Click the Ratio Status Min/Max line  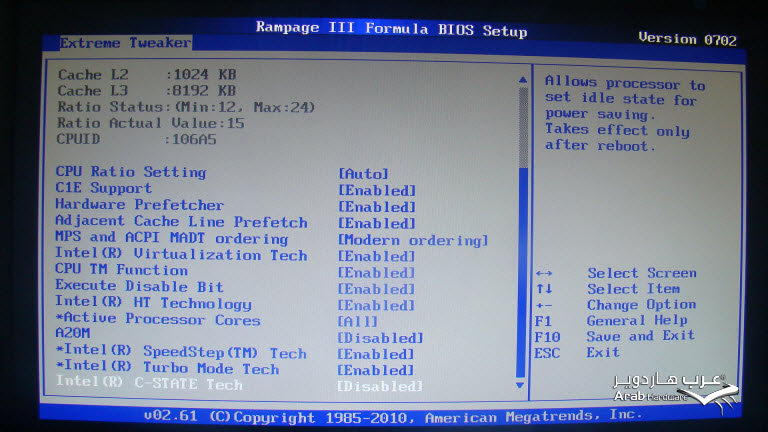click(186, 107)
